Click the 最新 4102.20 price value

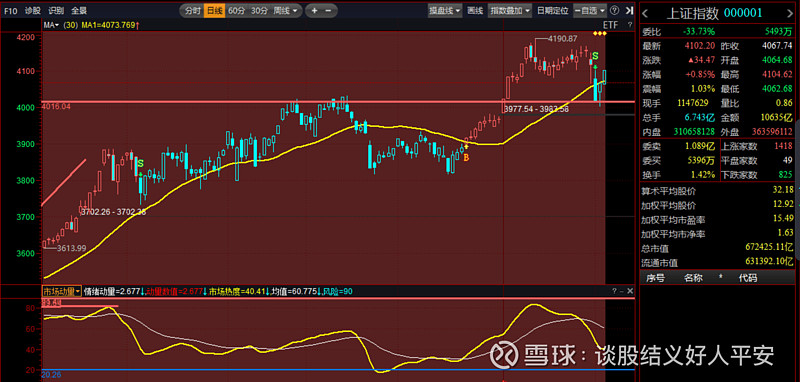click(701, 46)
